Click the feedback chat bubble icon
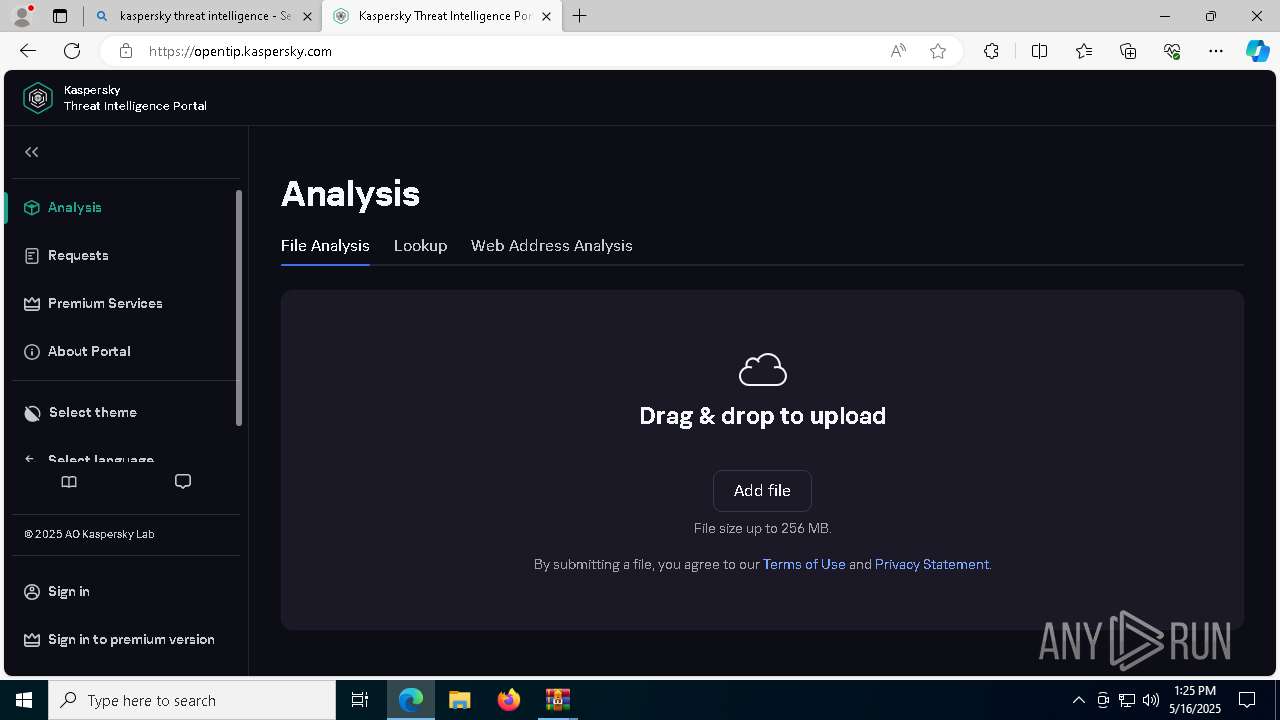Screen dimensions: 1280x720 point(183,482)
